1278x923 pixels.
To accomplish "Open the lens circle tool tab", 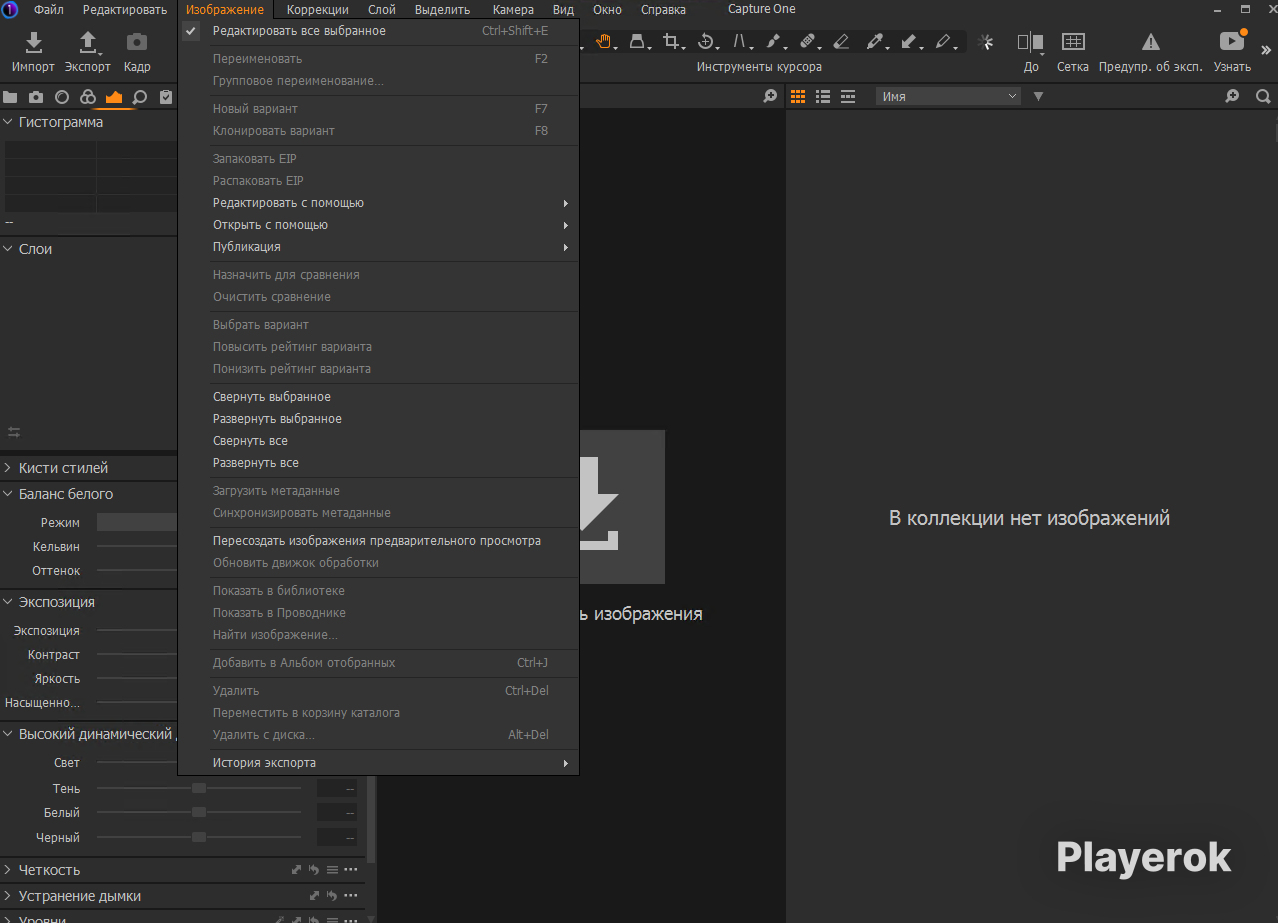I will tap(62, 97).
